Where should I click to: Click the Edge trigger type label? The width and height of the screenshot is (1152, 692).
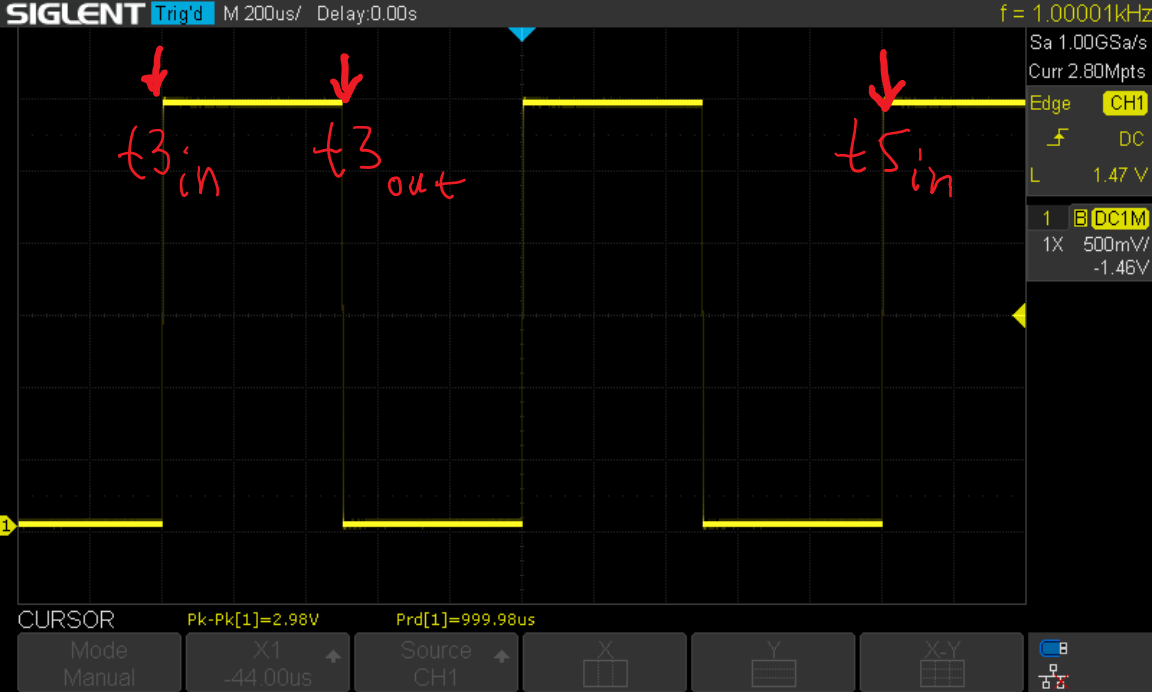tap(1050, 104)
